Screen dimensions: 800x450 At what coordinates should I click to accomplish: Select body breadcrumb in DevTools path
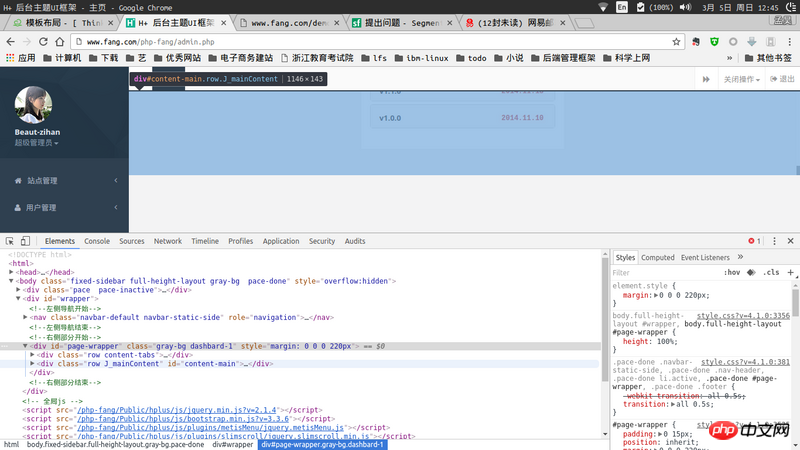(115, 444)
